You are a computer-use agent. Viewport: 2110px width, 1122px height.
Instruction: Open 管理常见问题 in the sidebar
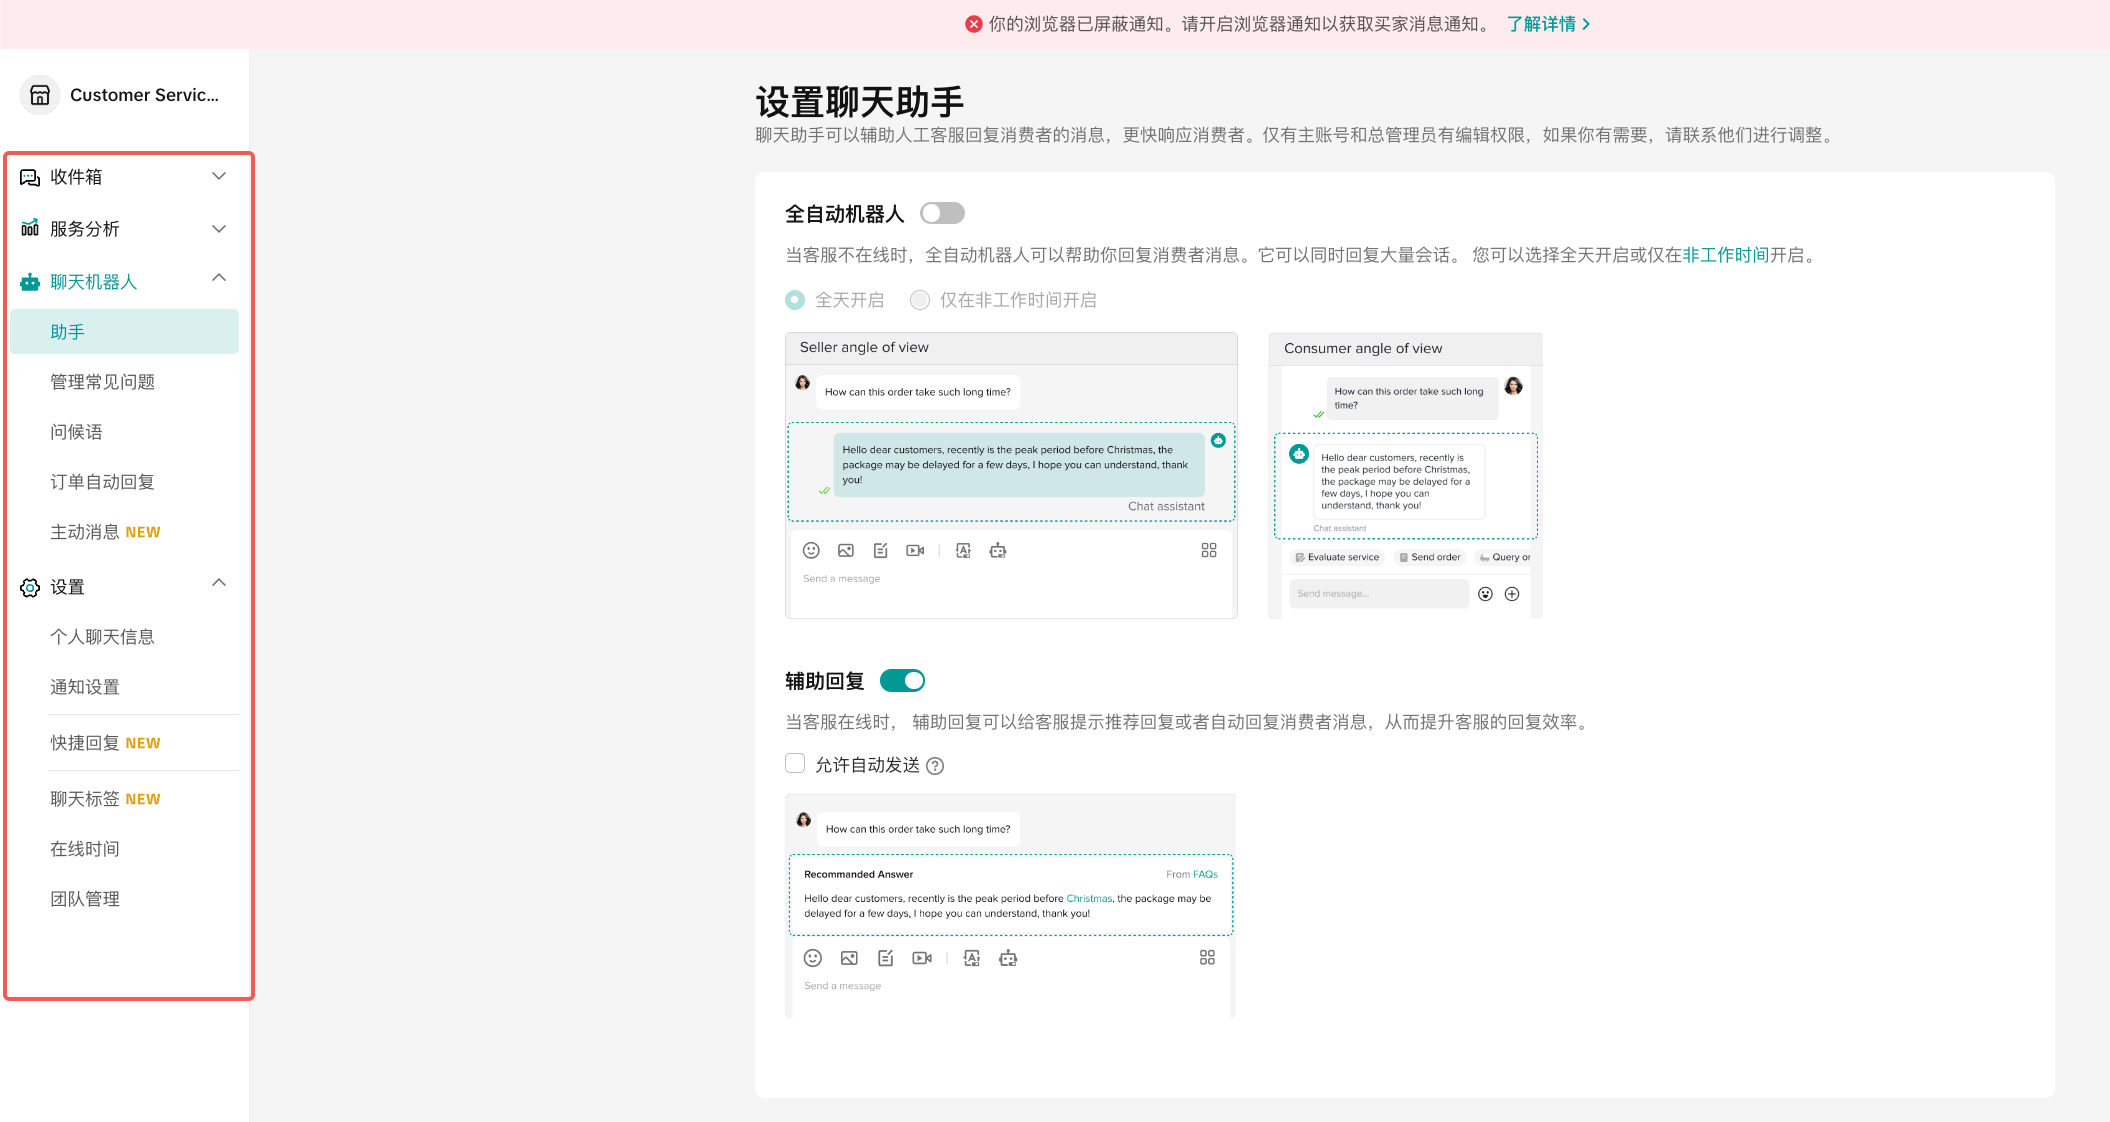[x=102, y=382]
